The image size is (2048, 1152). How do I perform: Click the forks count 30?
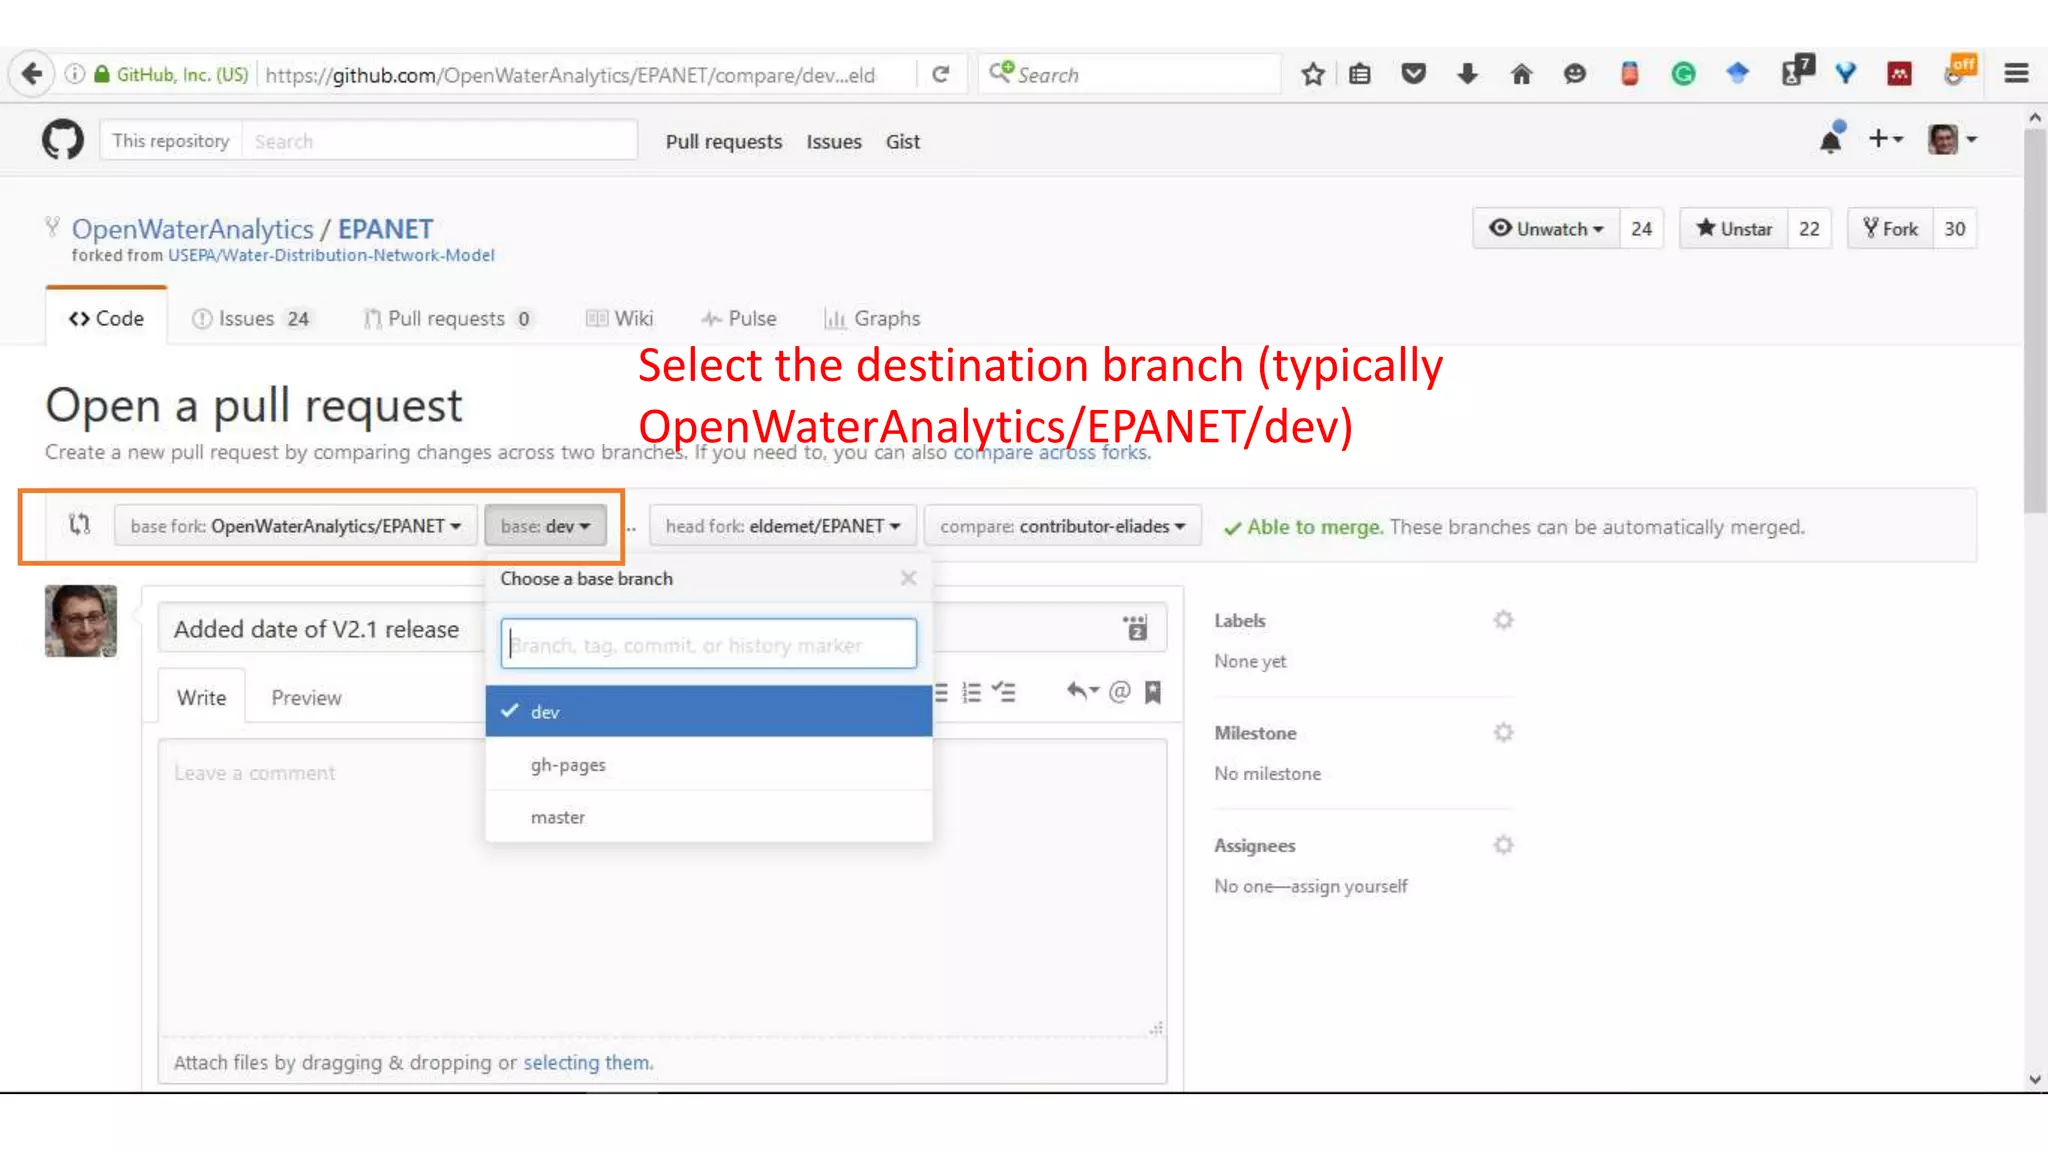pos(1954,229)
